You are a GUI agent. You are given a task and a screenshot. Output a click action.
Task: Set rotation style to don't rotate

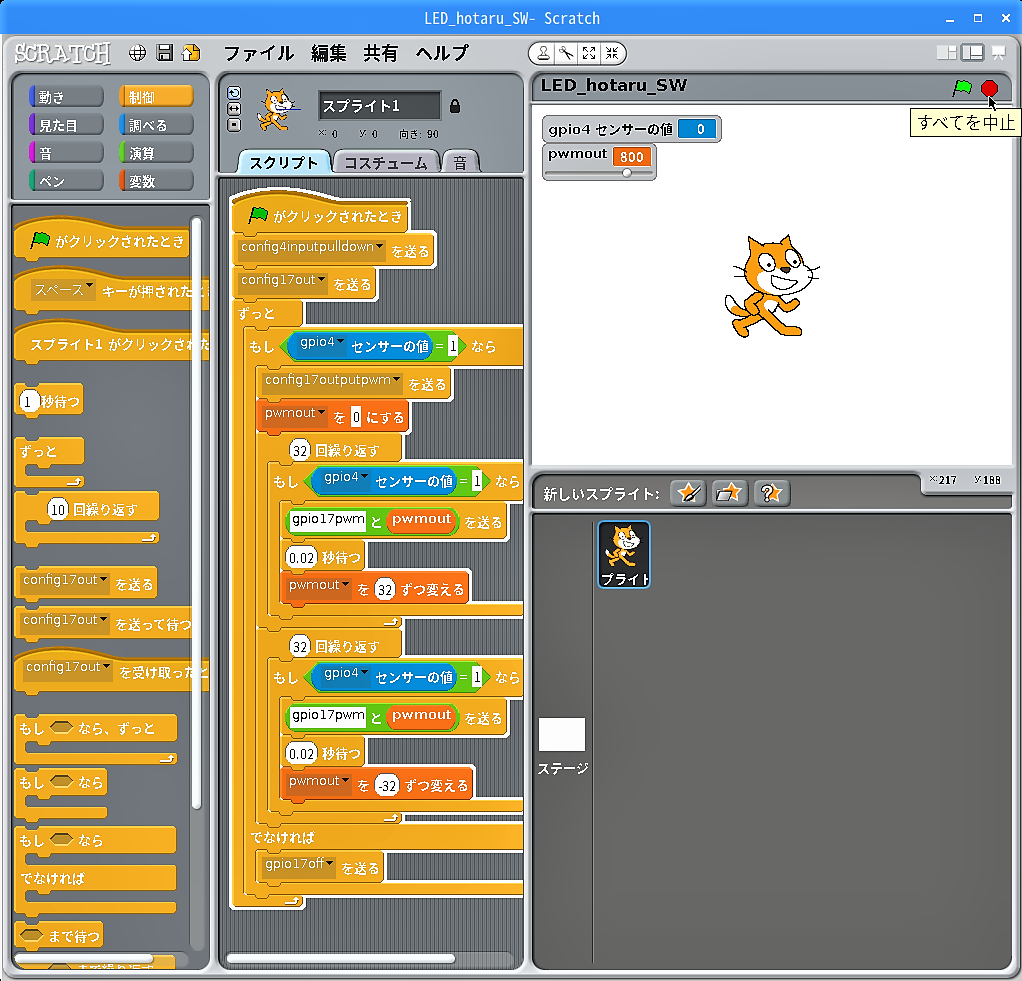point(234,124)
